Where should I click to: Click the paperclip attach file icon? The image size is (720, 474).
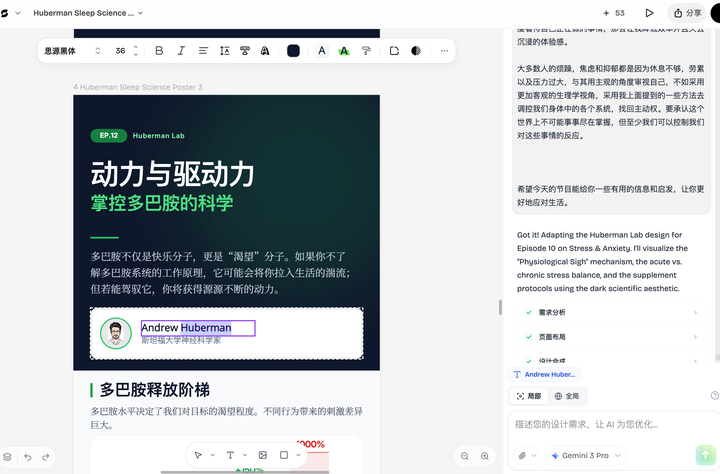point(522,456)
